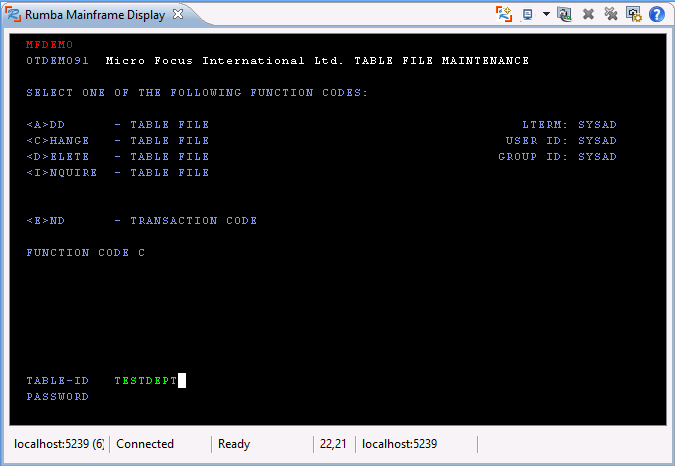Click the FUNCTION CODE field value C
The image size is (675, 466).
pos(142,253)
